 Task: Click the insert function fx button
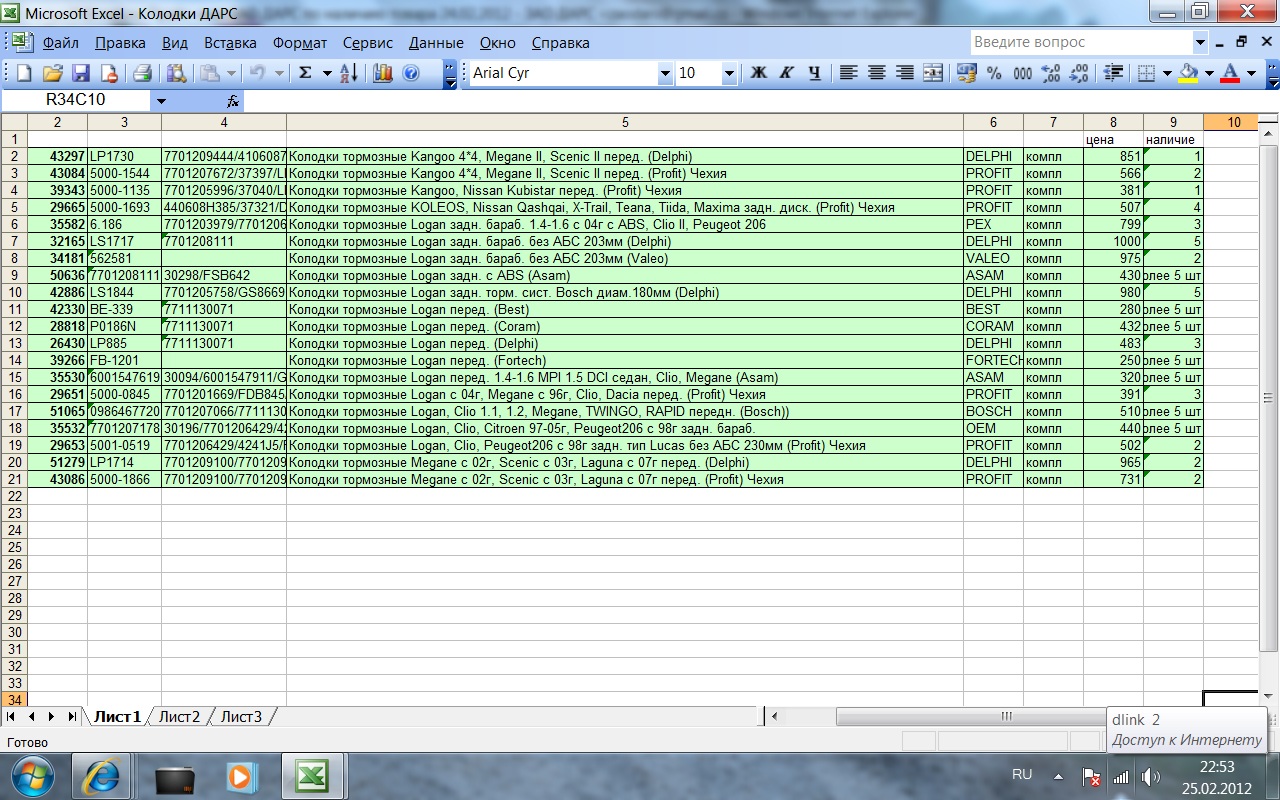pos(233,101)
